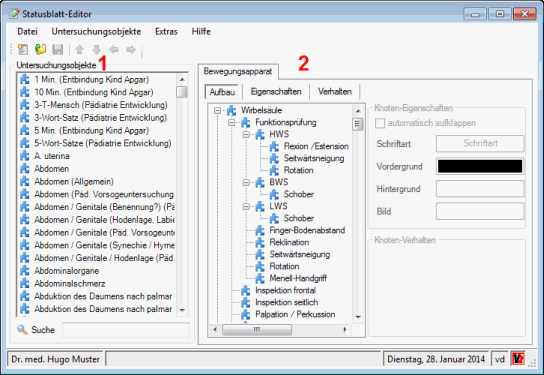The width and height of the screenshot is (544, 375).
Task: Click puzzle icon of 3-T-Mensch entry
Action: (25, 105)
